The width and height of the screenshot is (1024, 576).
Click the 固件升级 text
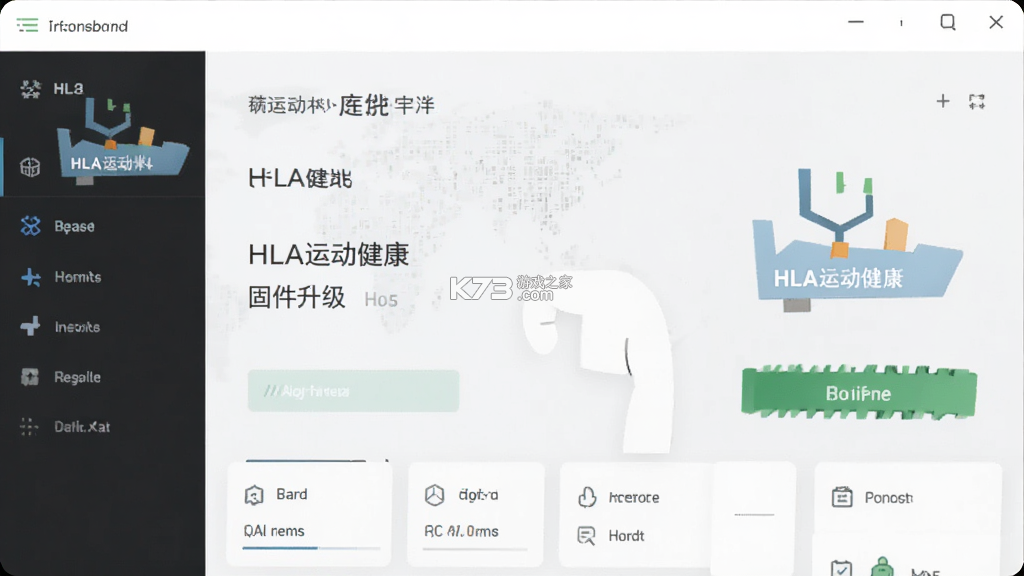296,298
